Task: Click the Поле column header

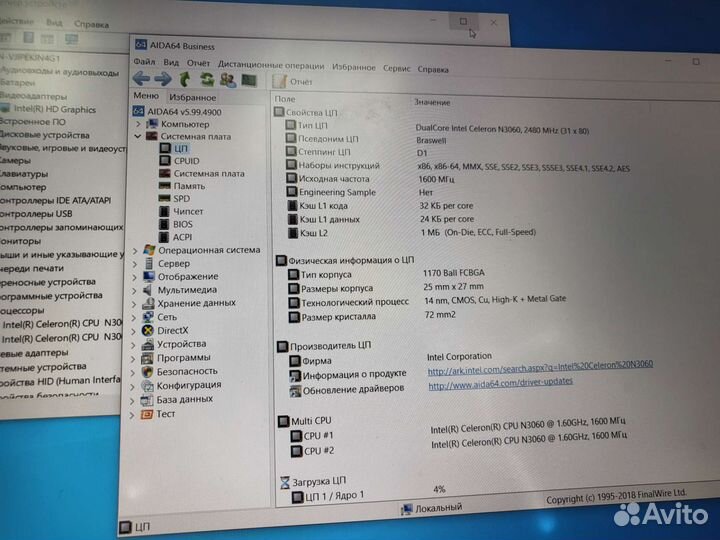Action: (285, 99)
